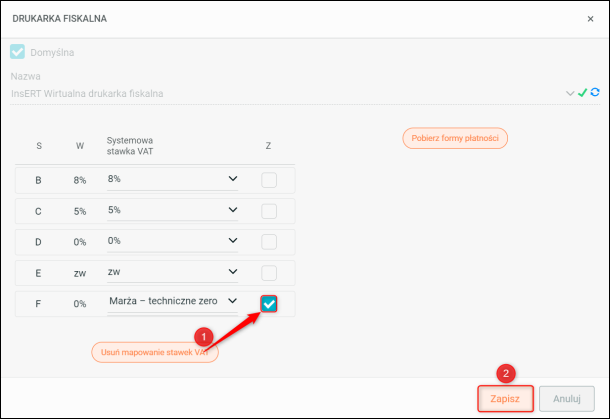The image size is (610, 419).
Task: Expand the printer name dropdown arrow
Action: coord(570,93)
